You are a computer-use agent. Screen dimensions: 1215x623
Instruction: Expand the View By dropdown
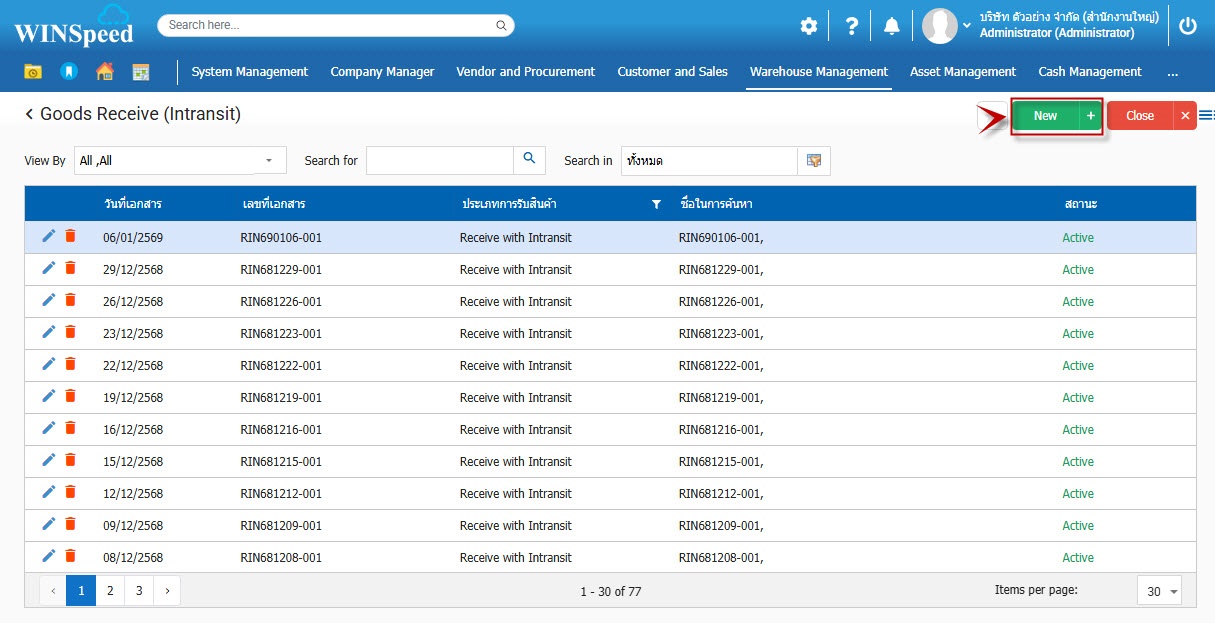tap(269, 160)
